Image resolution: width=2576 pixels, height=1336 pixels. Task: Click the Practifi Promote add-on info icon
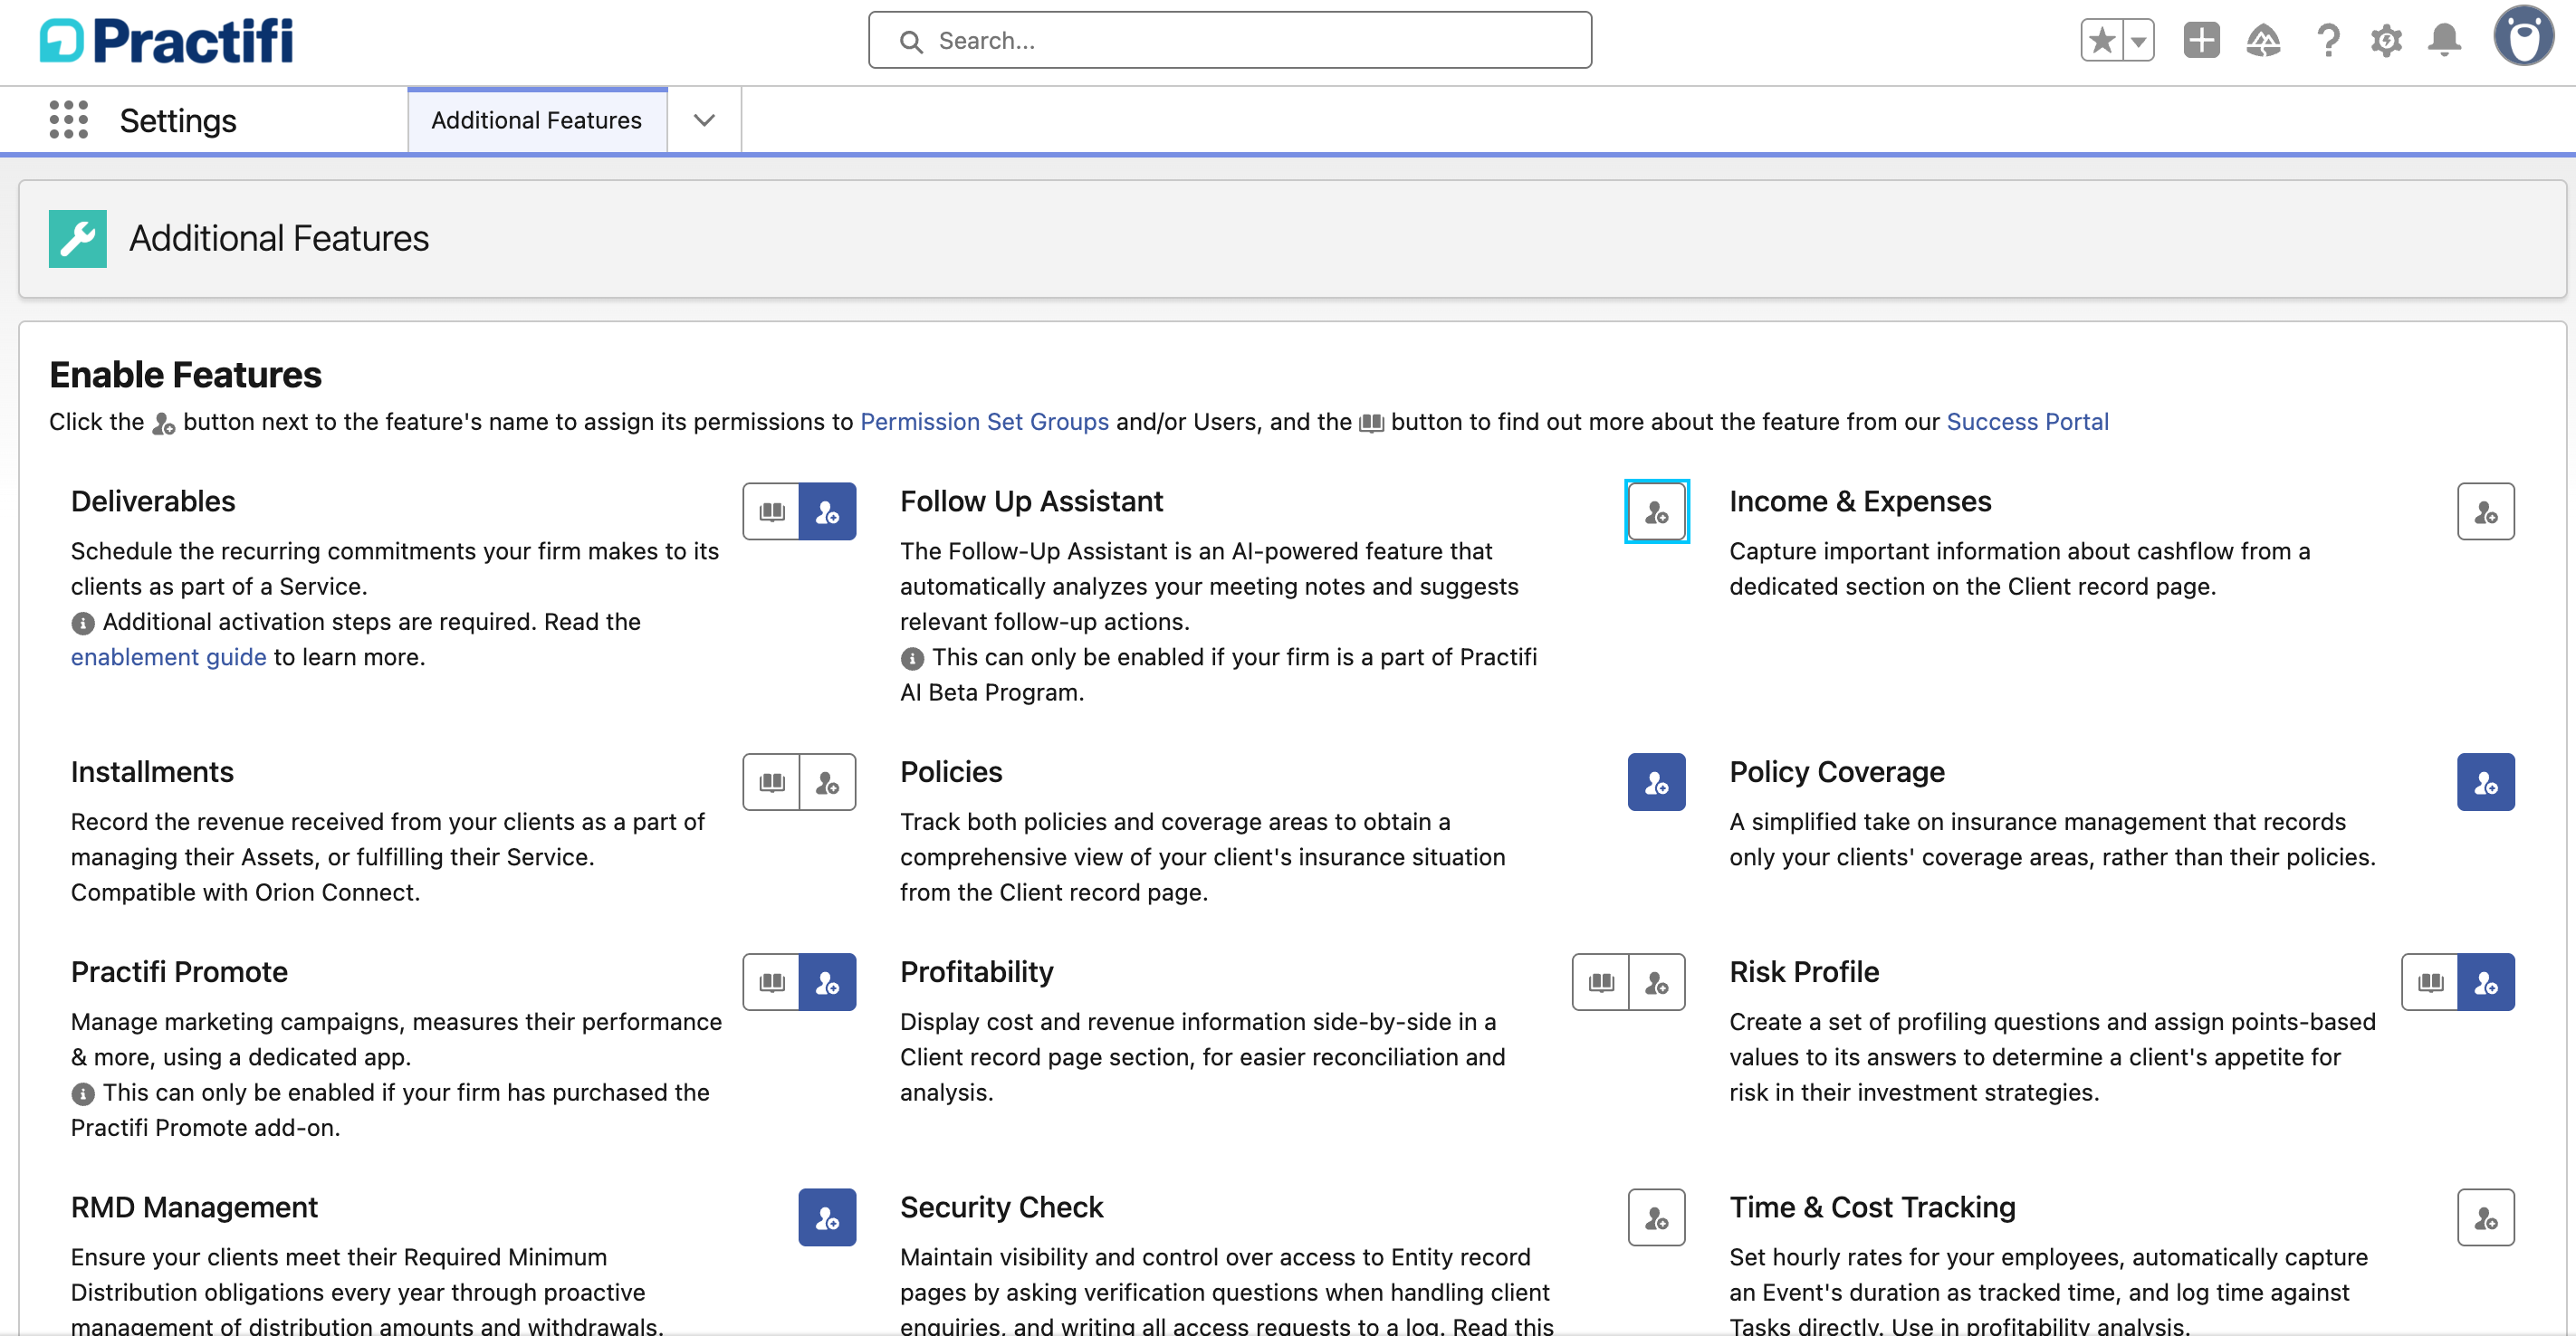pos(83,1094)
